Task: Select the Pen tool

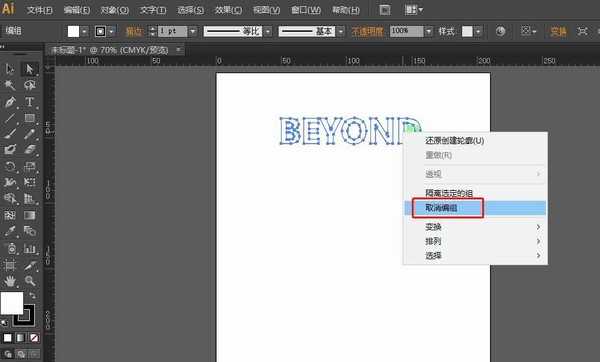Action: [x=10, y=102]
